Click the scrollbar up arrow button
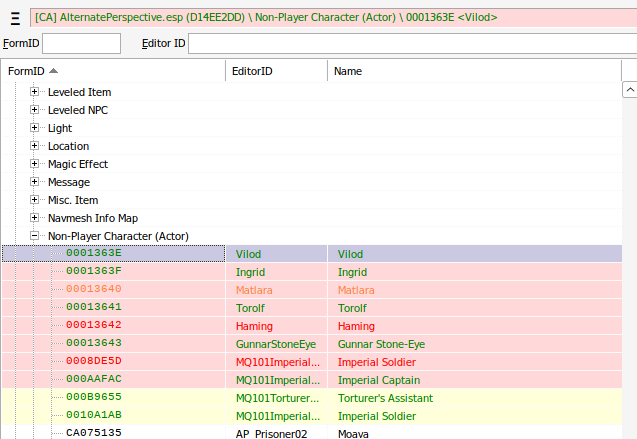Screen dimensions: 637x439 coord(630,90)
